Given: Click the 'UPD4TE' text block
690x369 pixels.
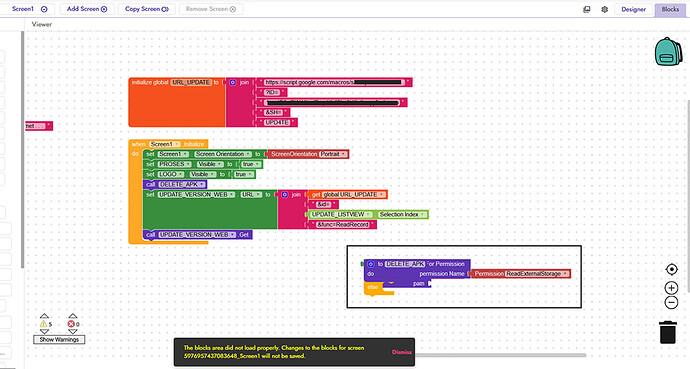Looking at the screenshot, I should click(277, 123).
